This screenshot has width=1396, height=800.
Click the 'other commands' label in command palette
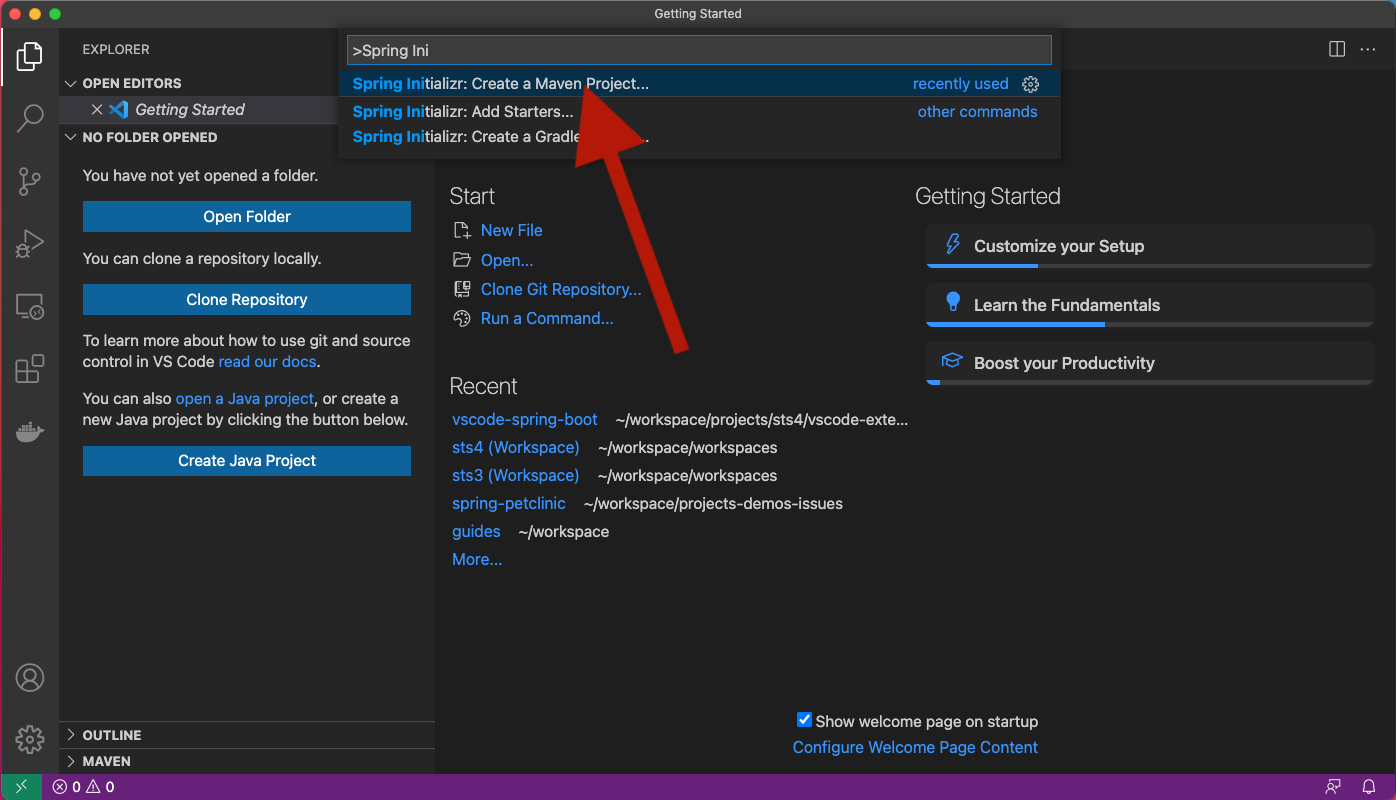tap(978, 112)
